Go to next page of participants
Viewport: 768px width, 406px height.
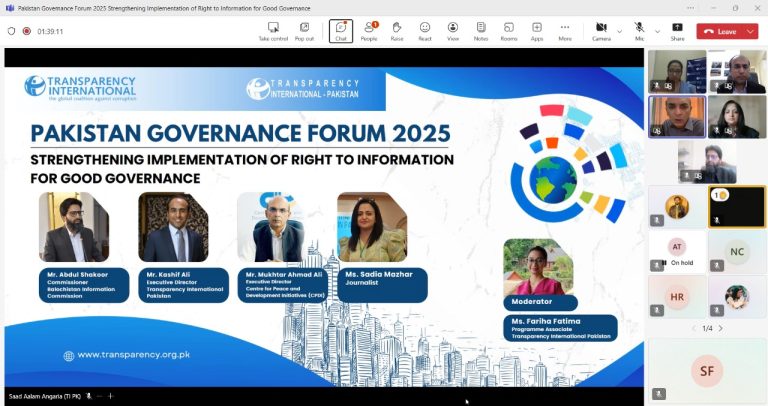coord(720,328)
